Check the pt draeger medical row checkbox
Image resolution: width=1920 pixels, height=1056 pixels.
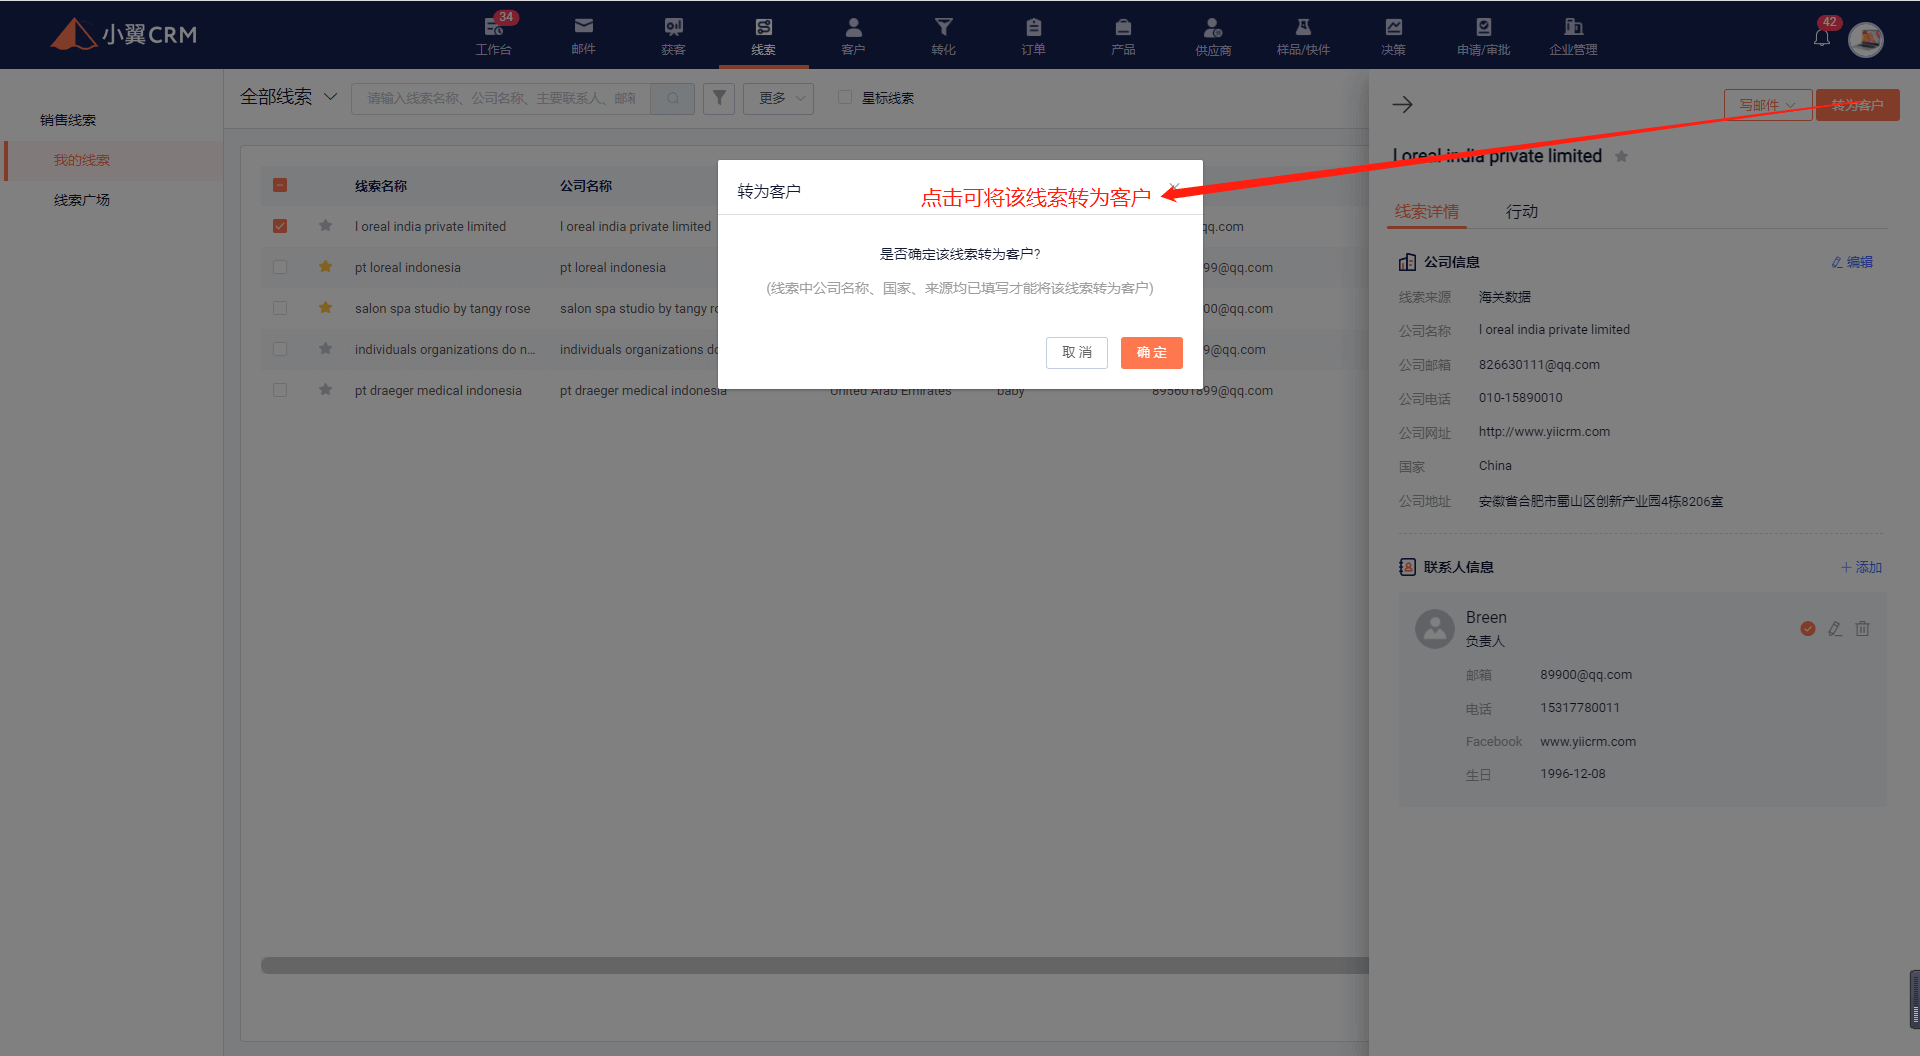pos(280,390)
